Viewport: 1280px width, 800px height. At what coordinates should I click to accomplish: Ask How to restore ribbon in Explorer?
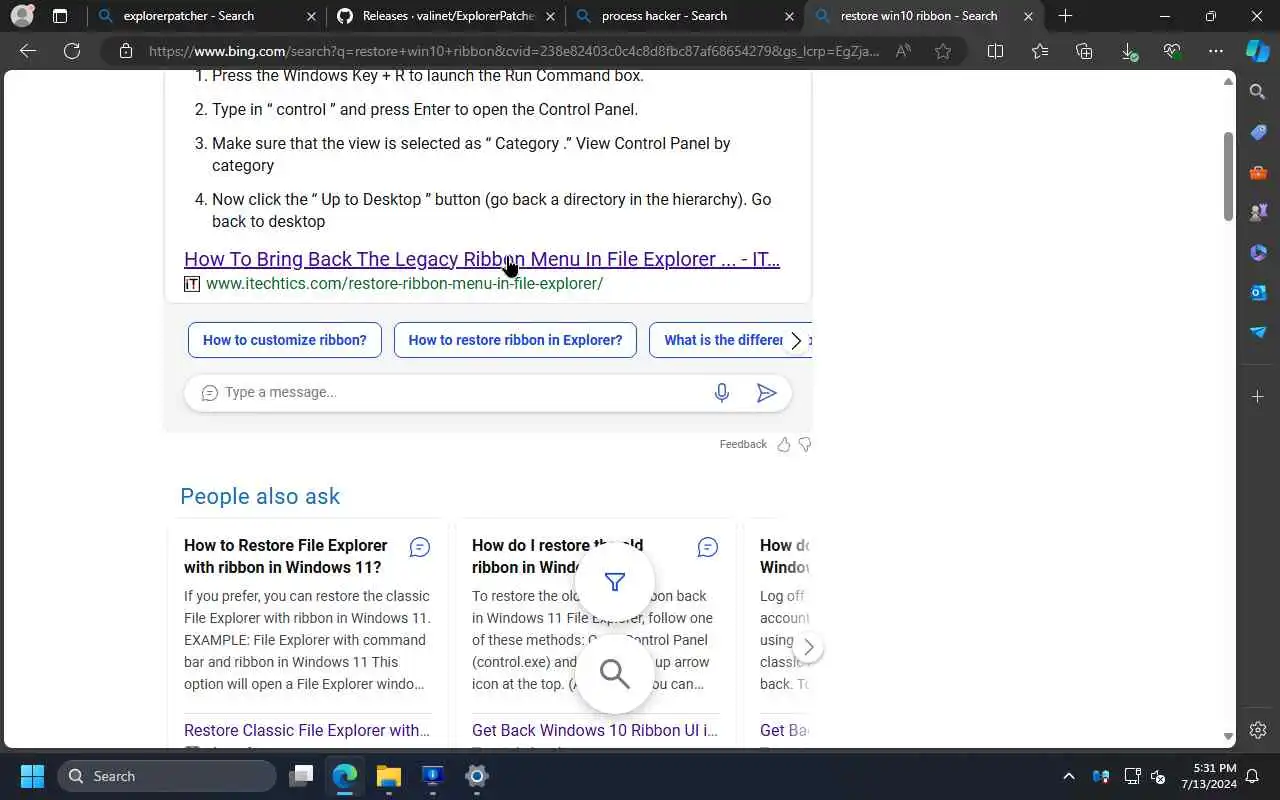pos(515,340)
